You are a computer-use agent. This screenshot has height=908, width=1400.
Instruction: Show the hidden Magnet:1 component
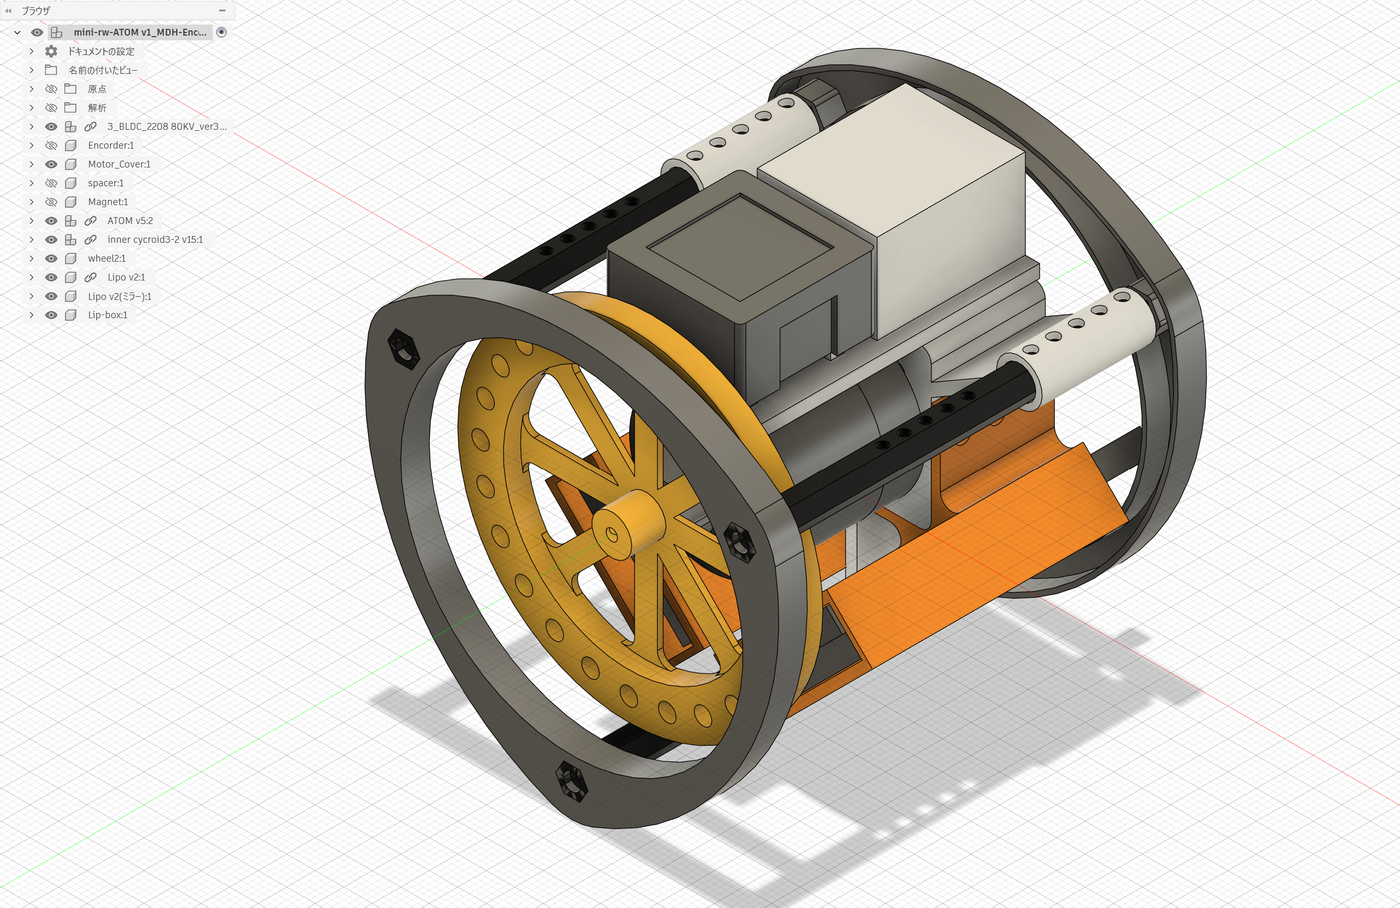(51, 202)
